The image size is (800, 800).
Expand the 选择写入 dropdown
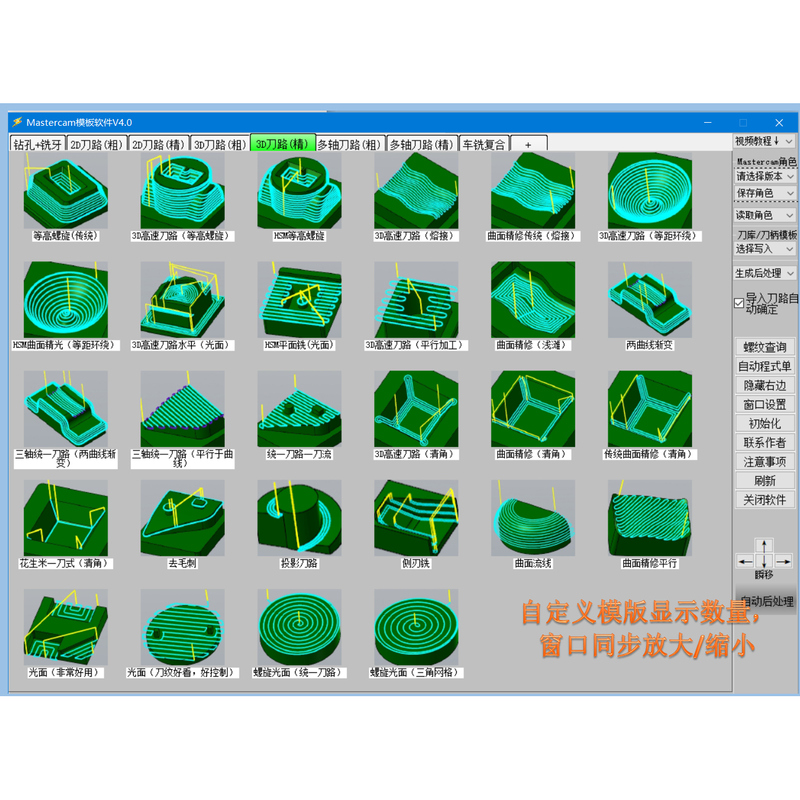764,249
